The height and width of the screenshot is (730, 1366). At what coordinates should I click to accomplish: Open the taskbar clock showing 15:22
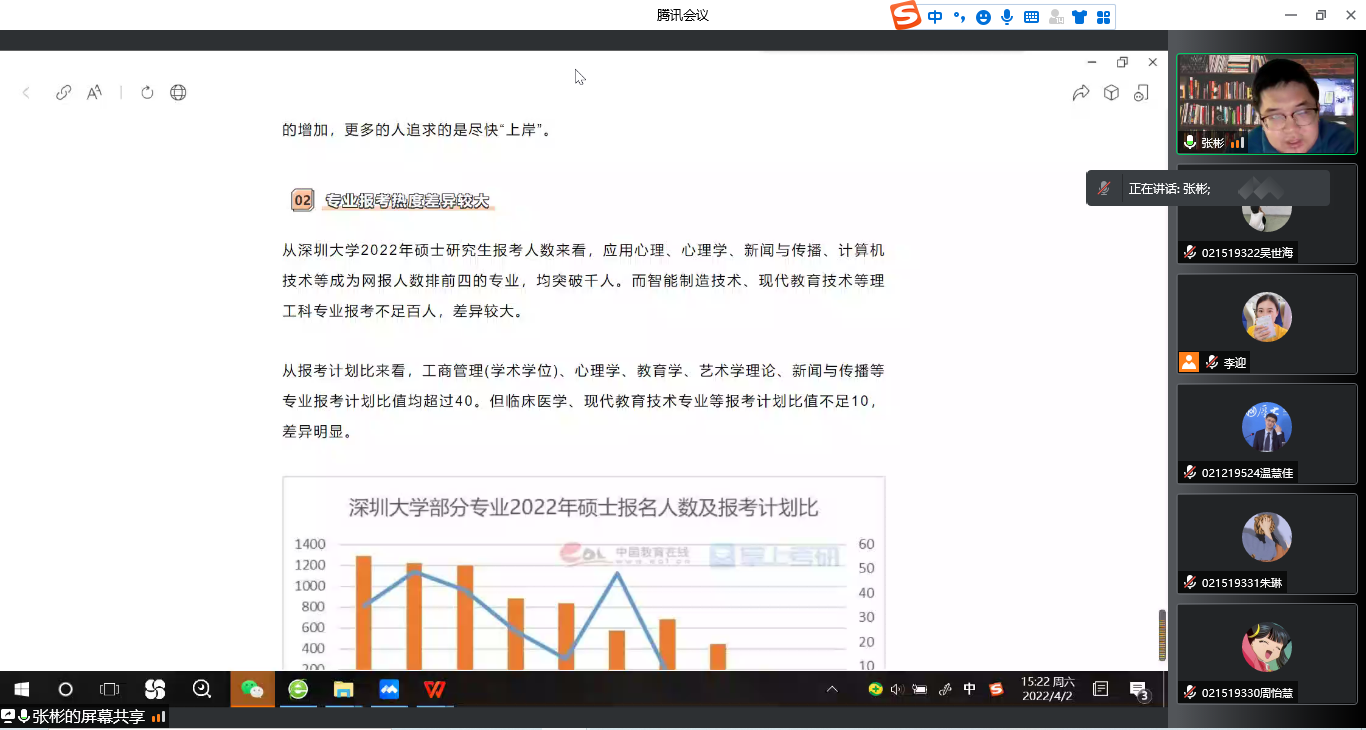1048,689
